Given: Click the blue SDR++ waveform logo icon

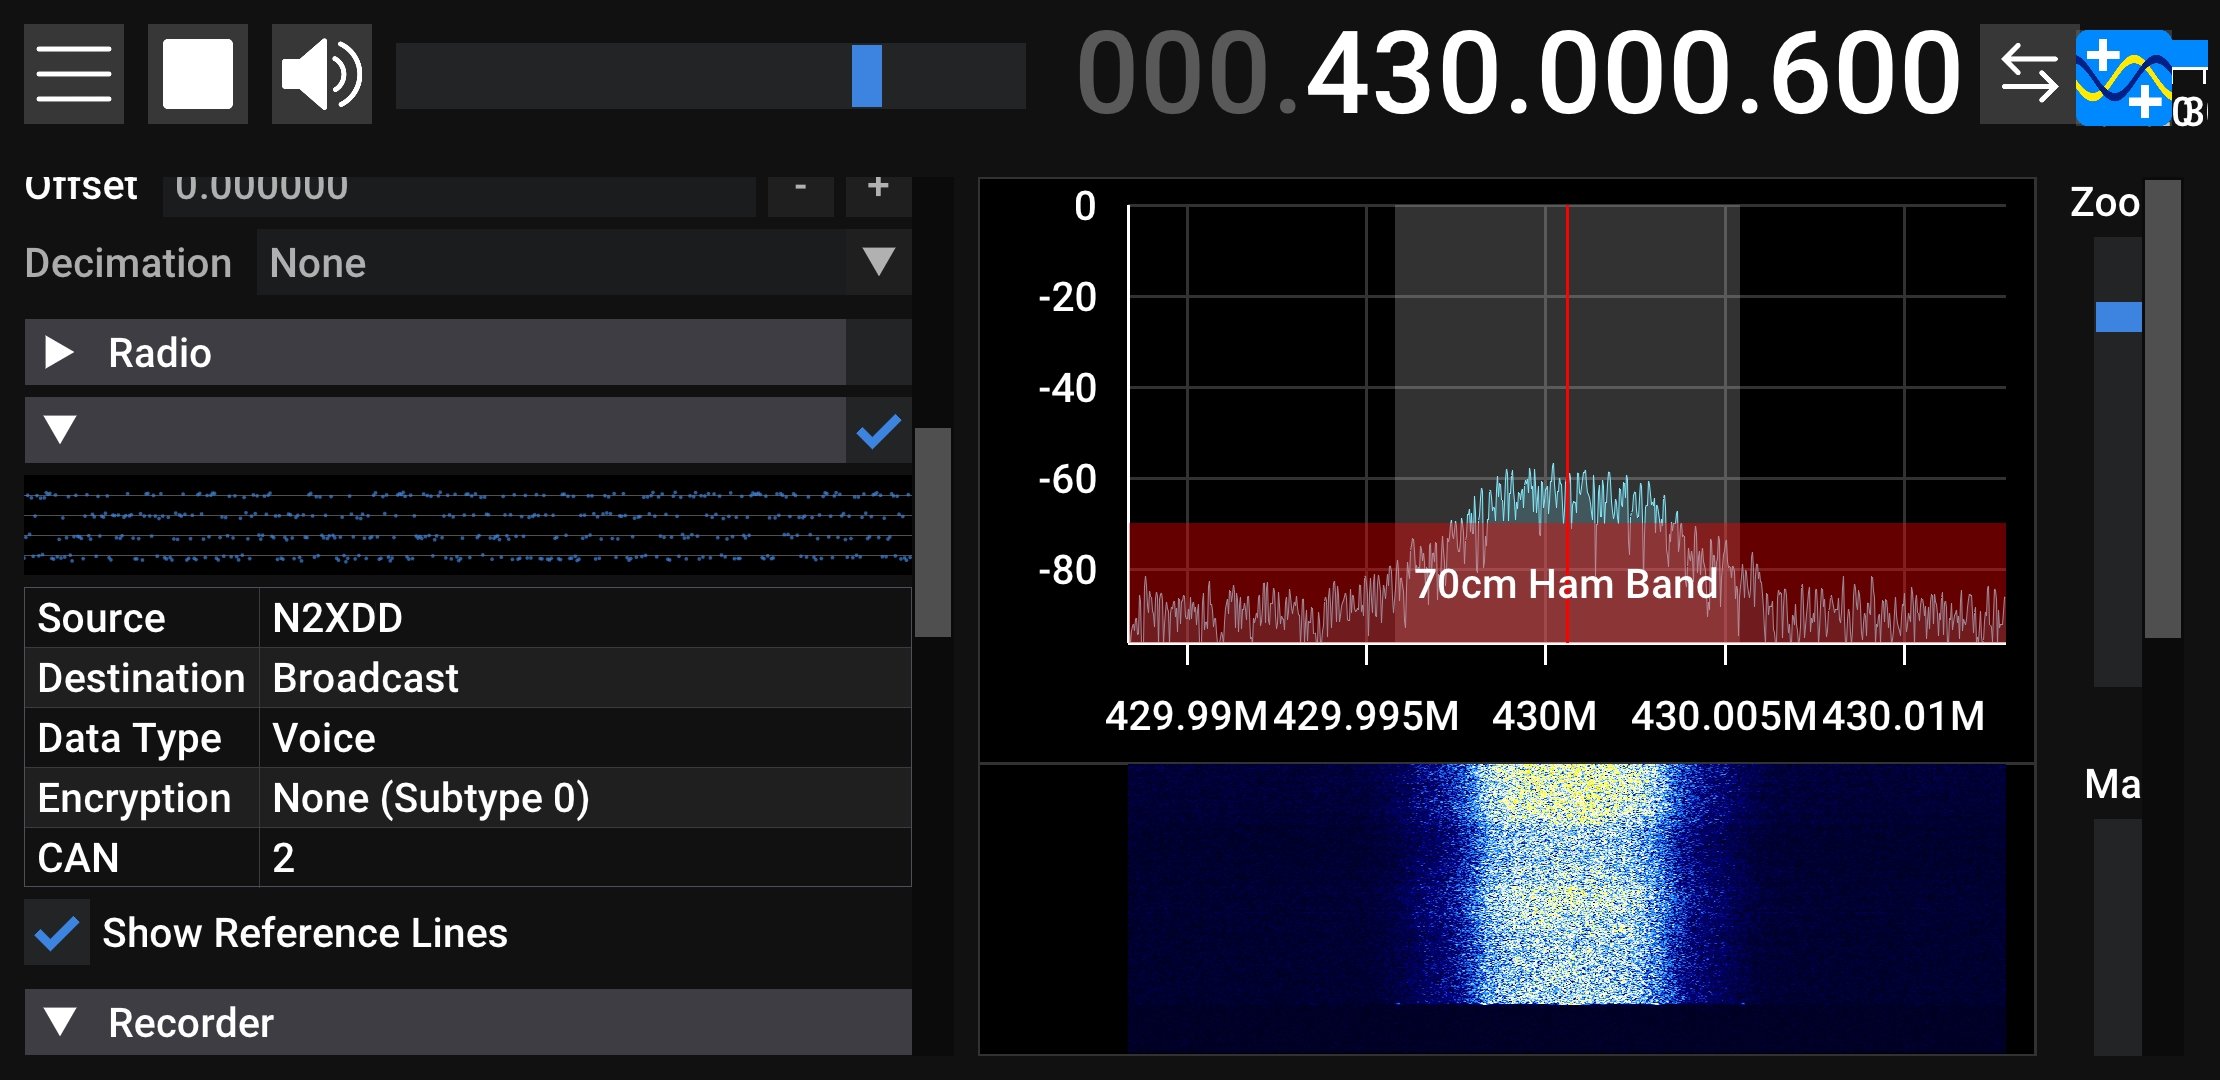Looking at the screenshot, I should tap(2122, 78).
